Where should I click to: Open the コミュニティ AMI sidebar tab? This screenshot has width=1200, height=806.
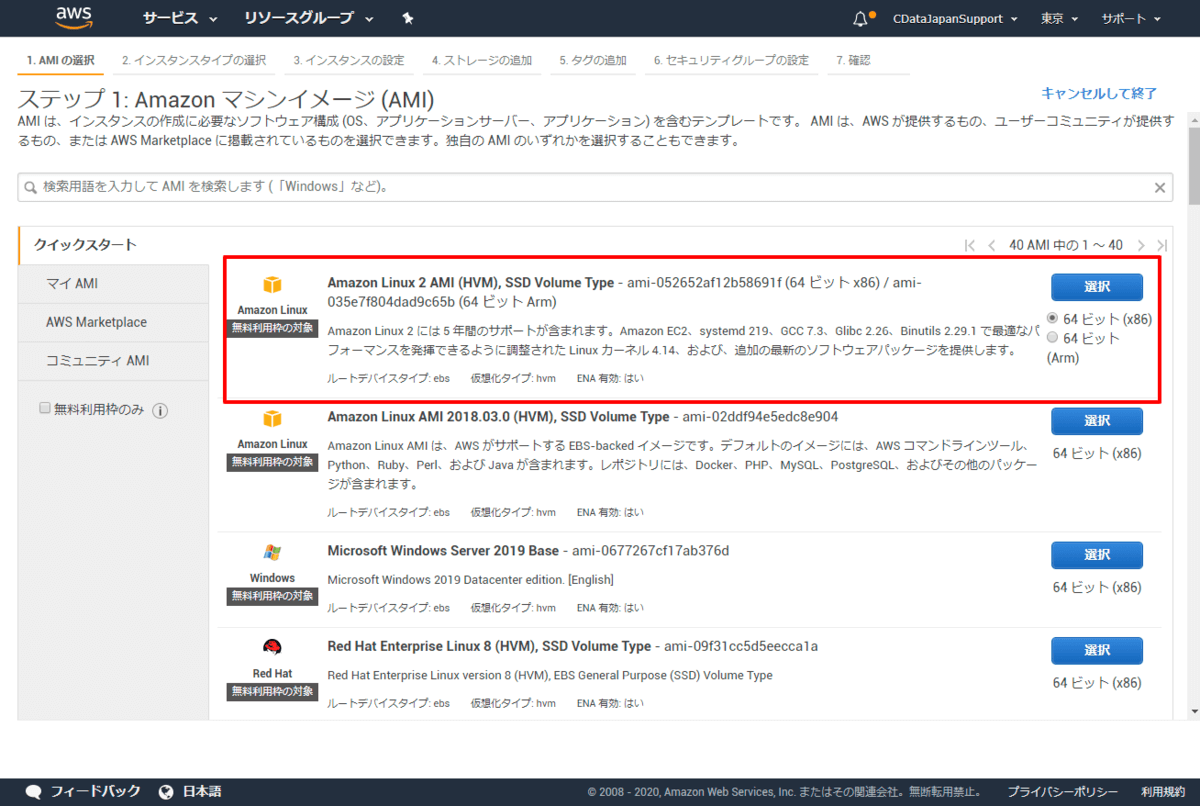pos(114,360)
